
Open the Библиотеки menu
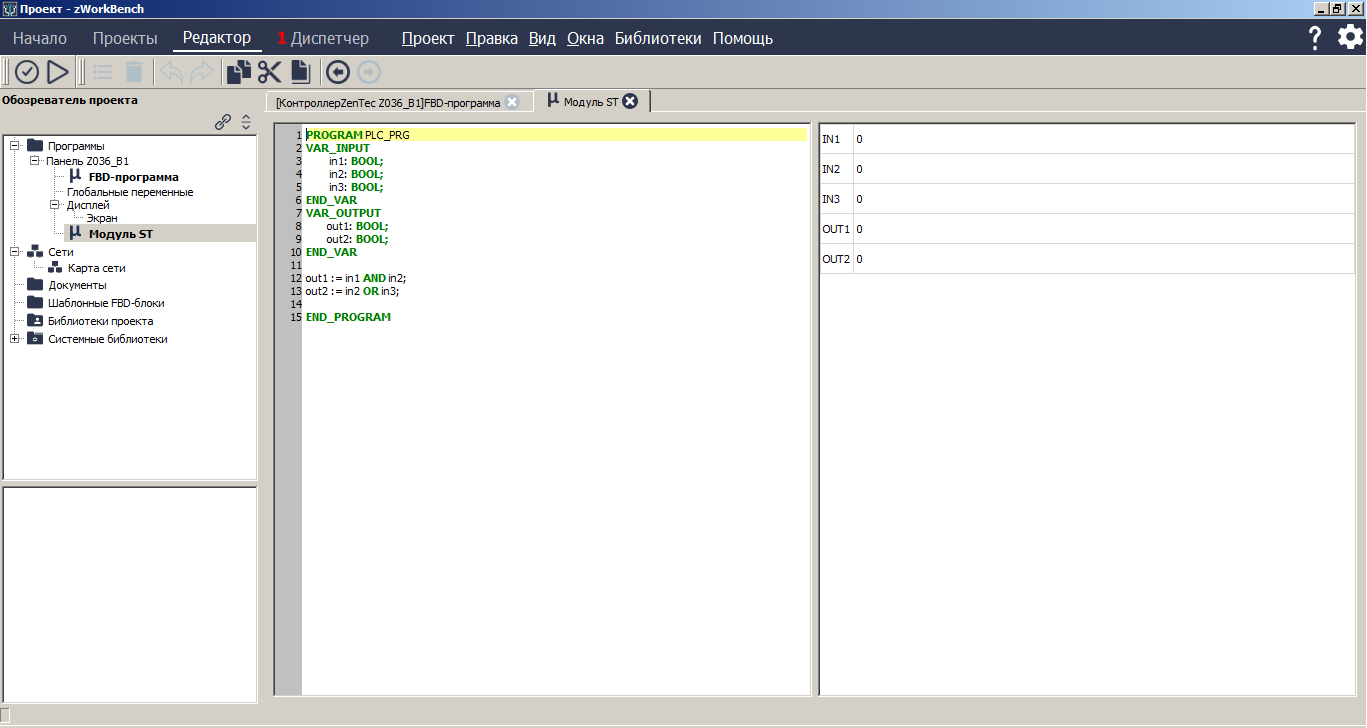[x=658, y=39]
